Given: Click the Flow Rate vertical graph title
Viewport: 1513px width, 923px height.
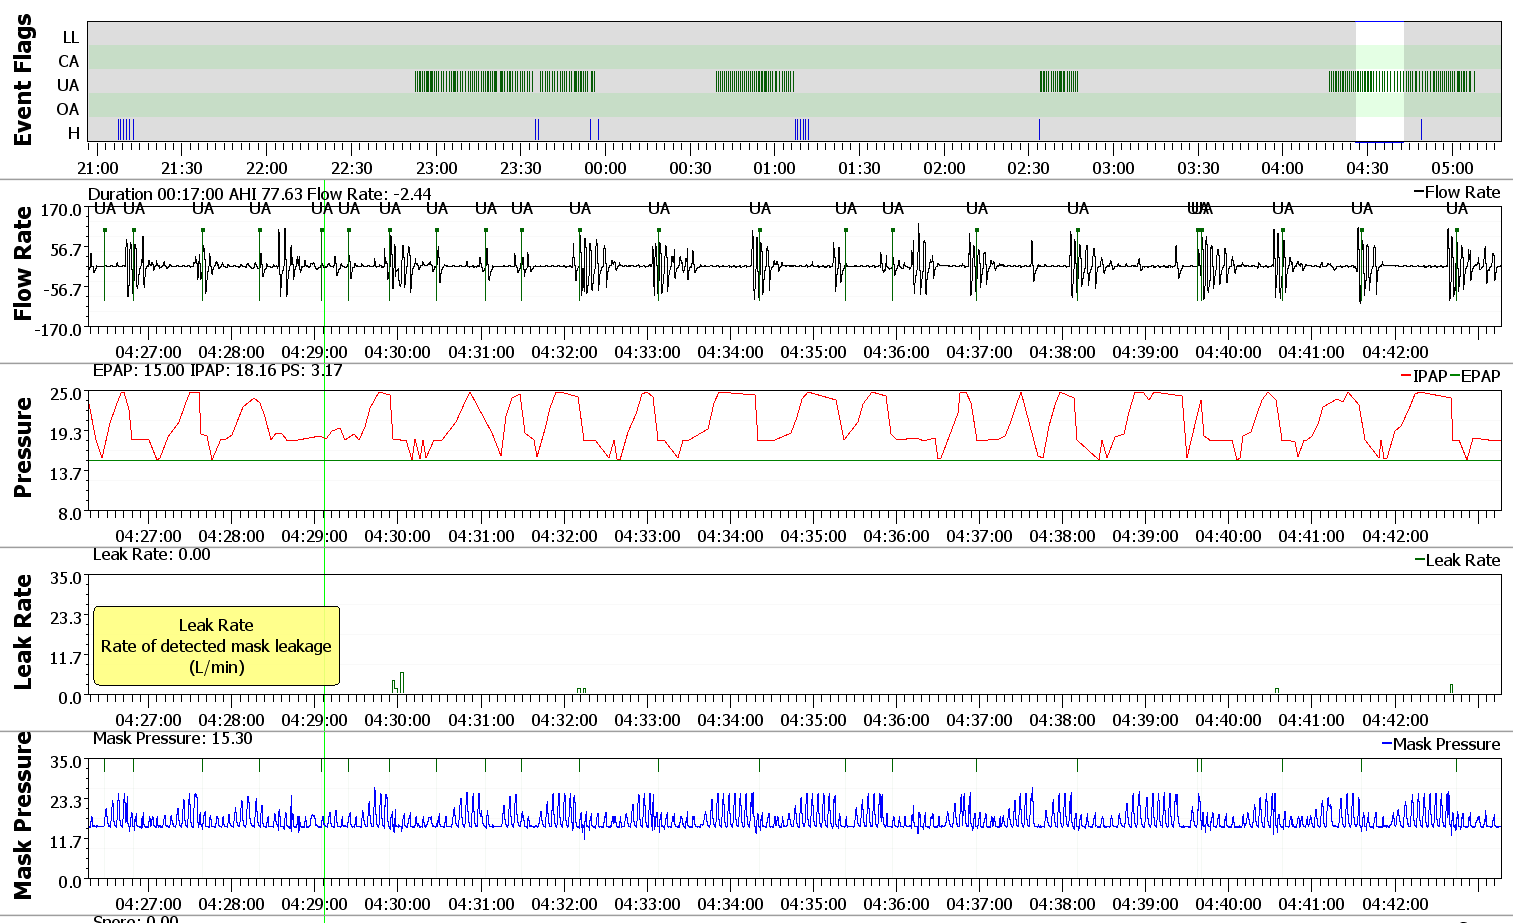Looking at the screenshot, I should [22, 263].
